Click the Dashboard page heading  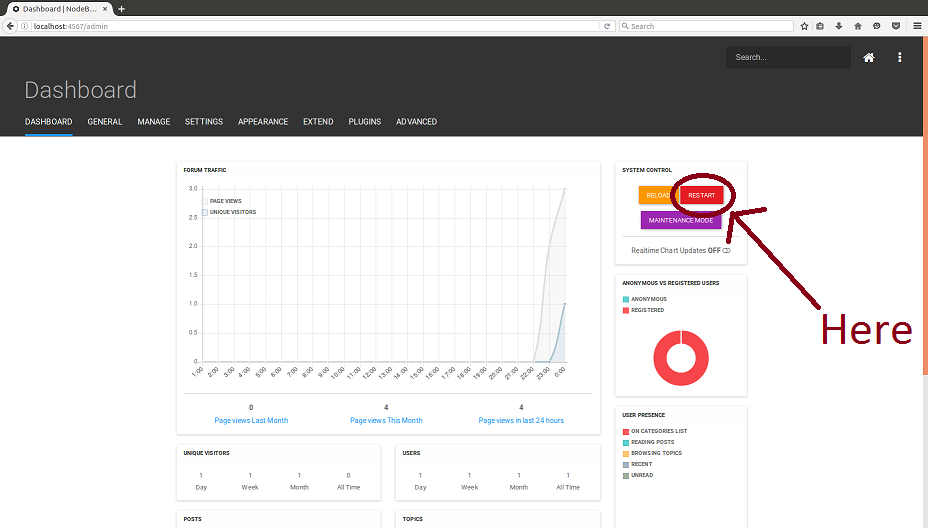[x=80, y=90]
